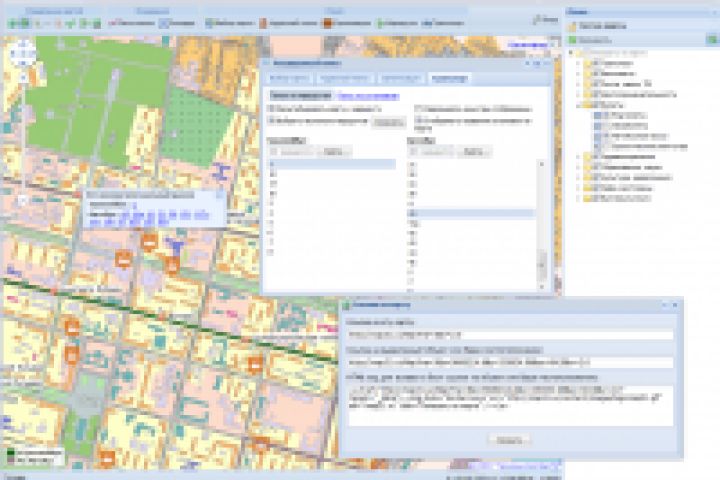This screenshot has width=720, height=480.
Task: Click the button at the bottom of the lower dialog
Action: point(509,440)
